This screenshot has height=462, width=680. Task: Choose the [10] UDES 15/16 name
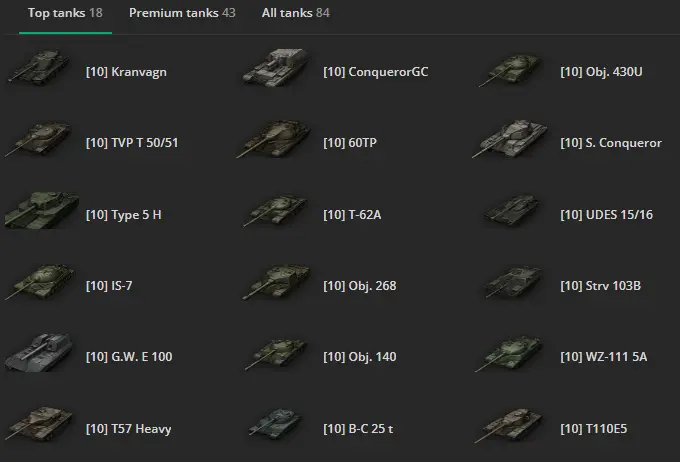[606, 215]
